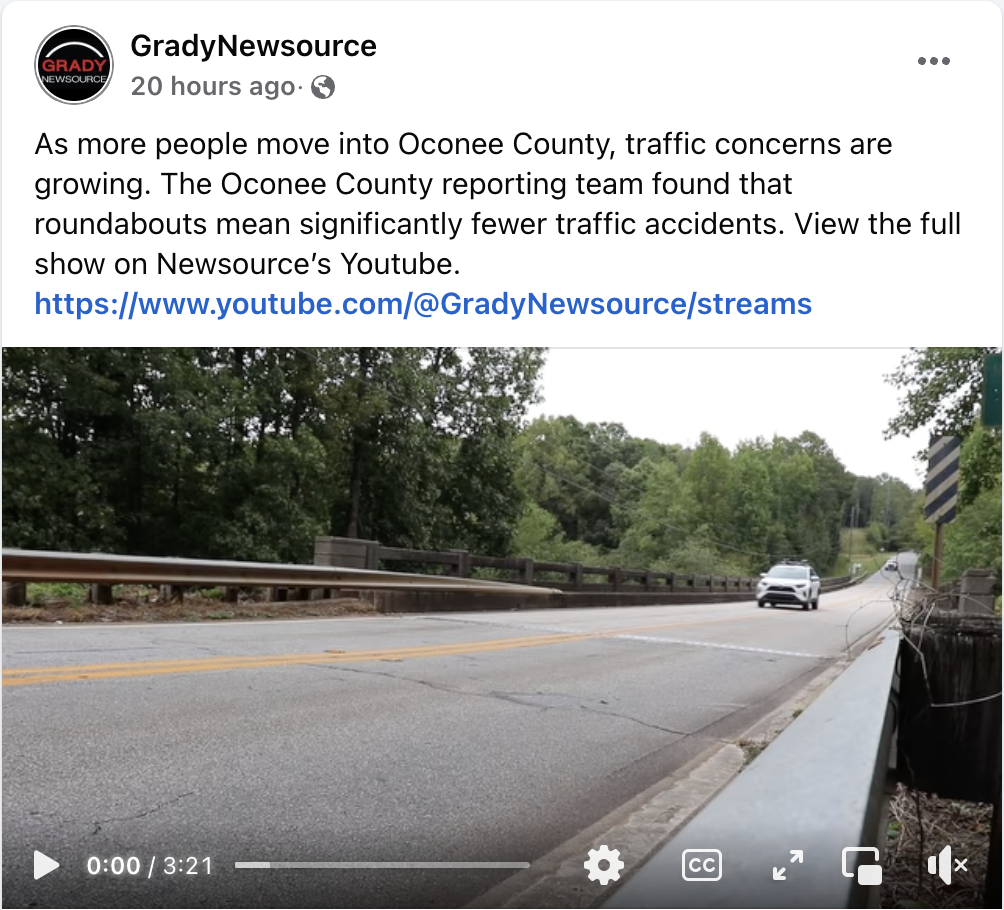Open picture-in-picture mode
The height and width of the screenshot is (910, 1004).
click(862, 866)
